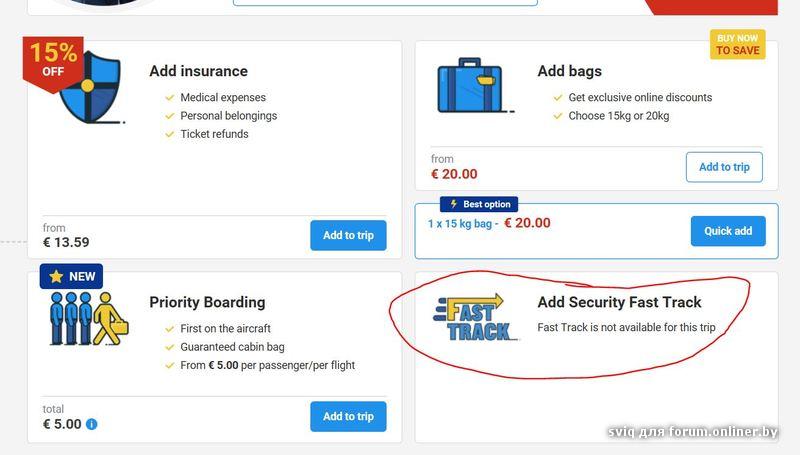Add insurance to trip button
The width and height of the screenshot is (800, 455).
(348, 236)
